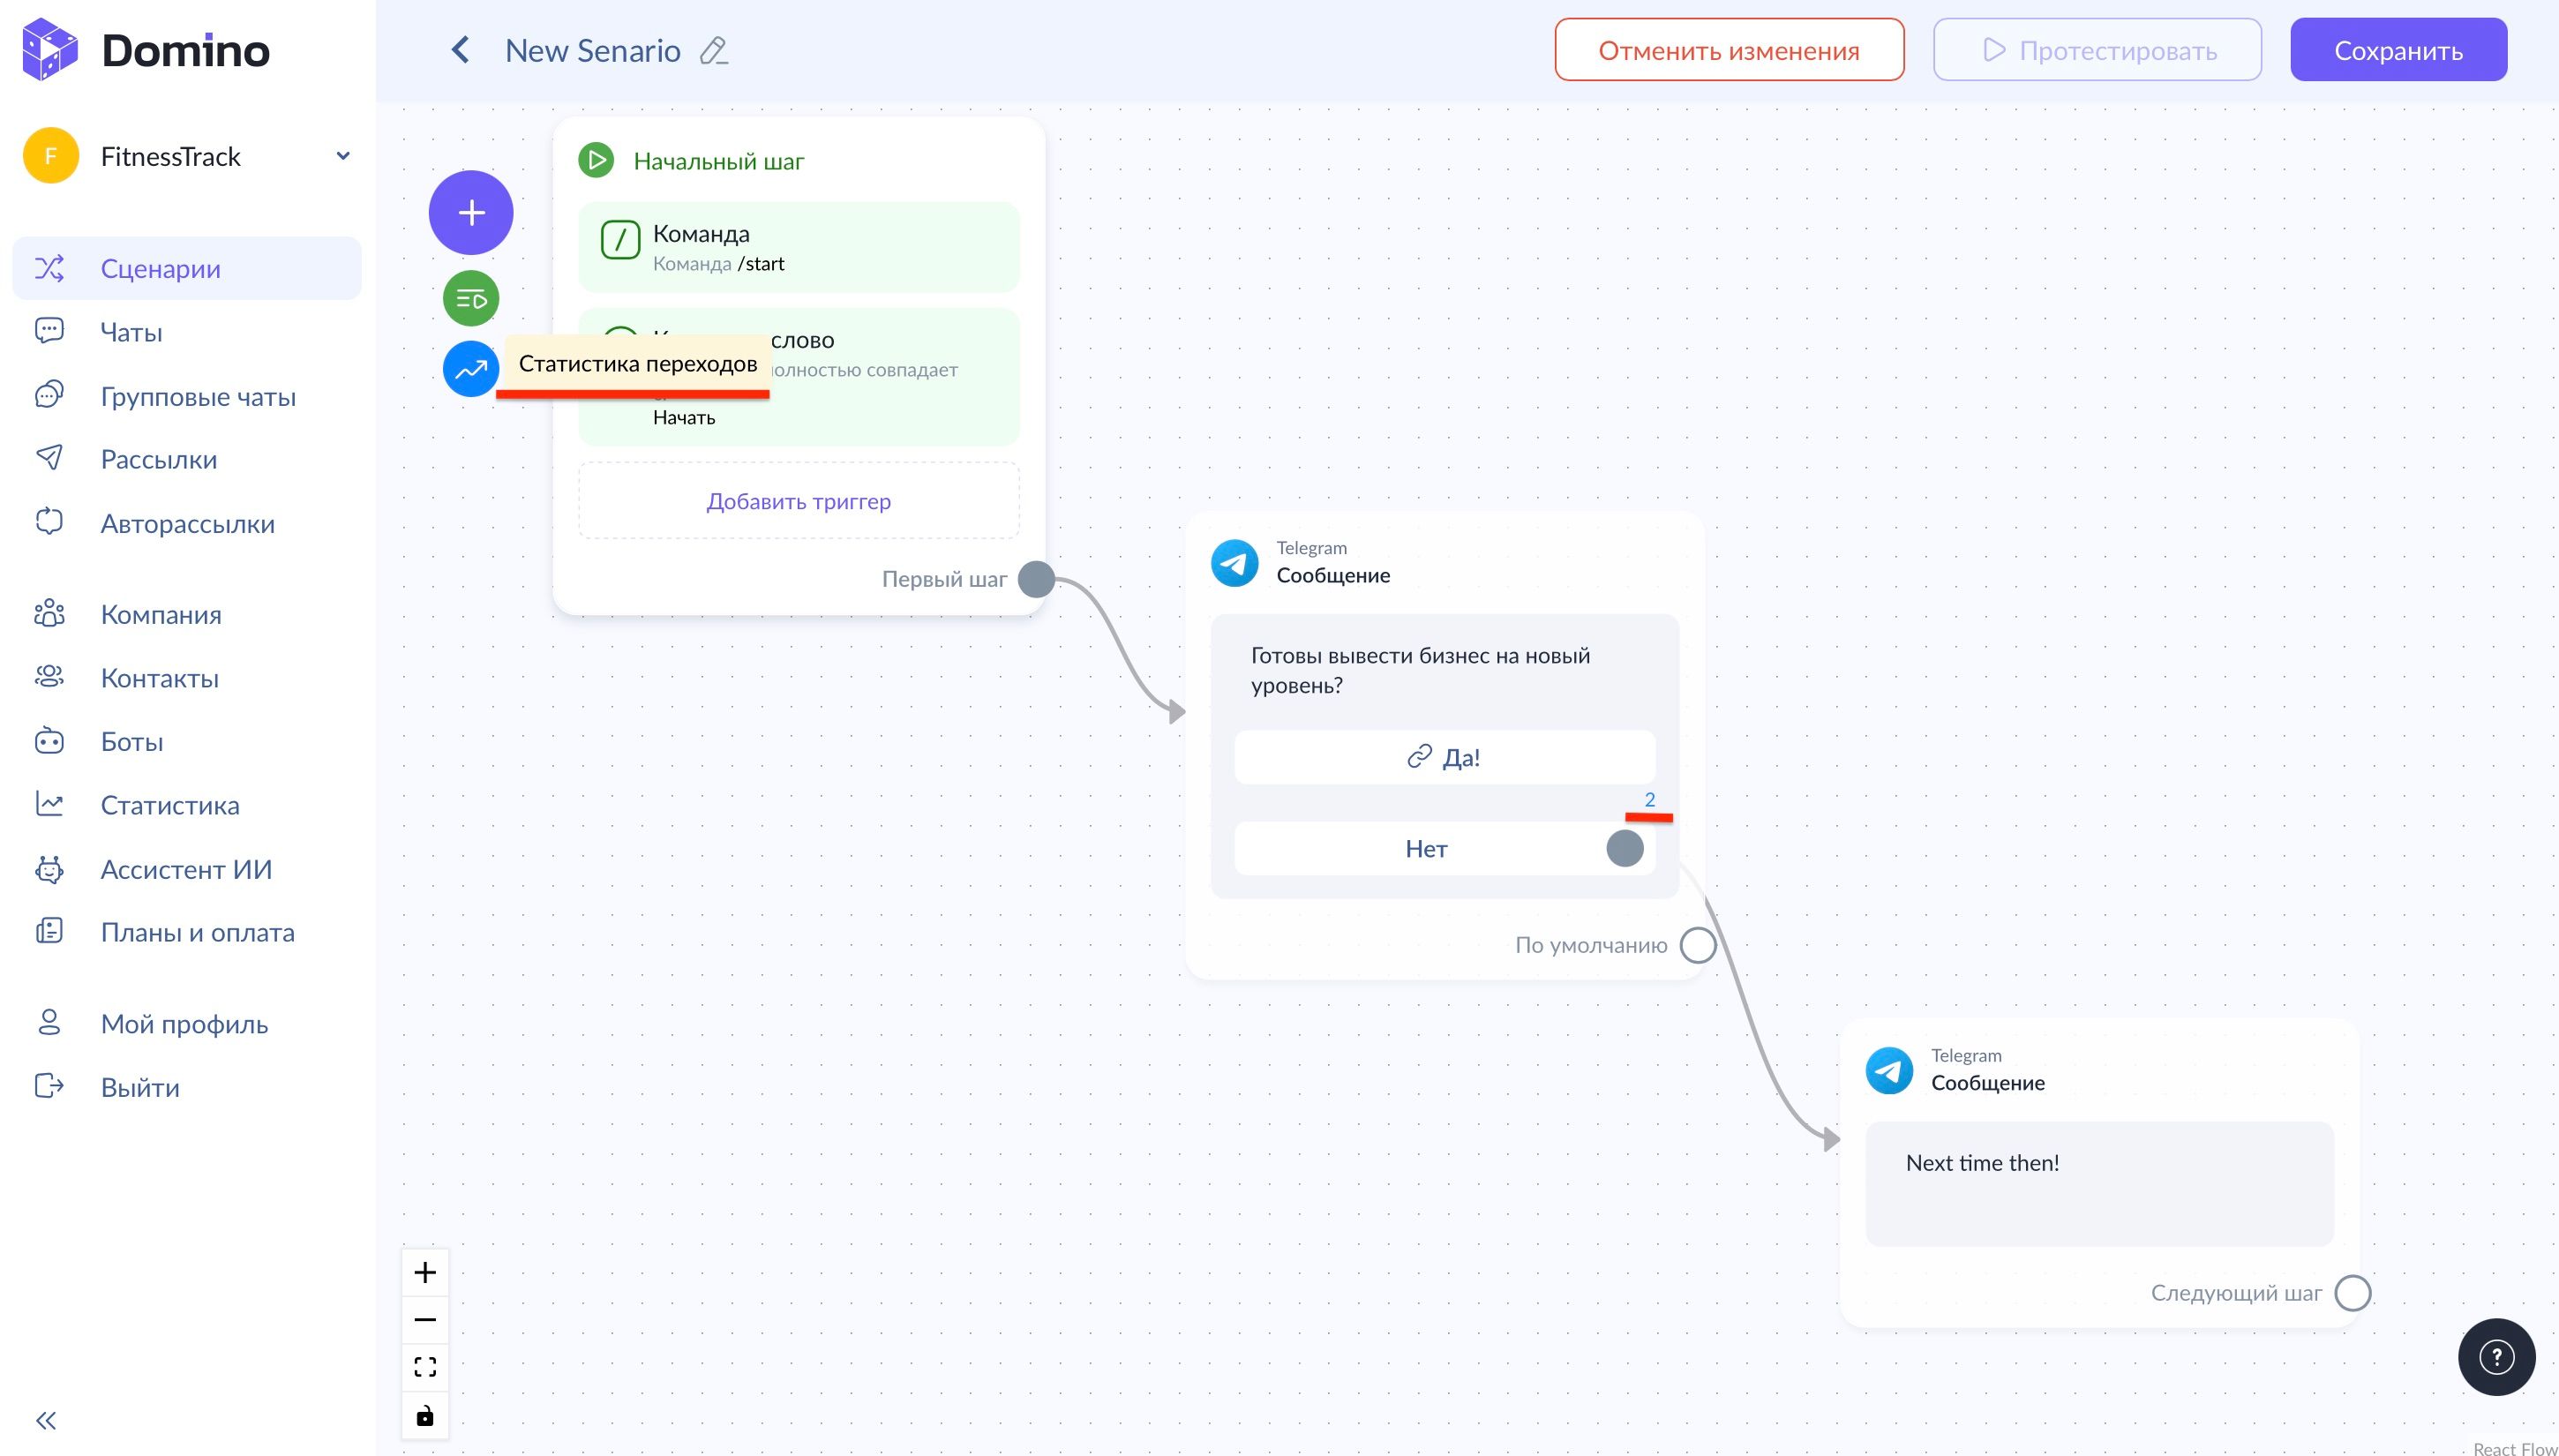Click the 'Следующий шаг' output connector
The height and width of the screenshot is (1456, 2559).
pyautogui.click(x=2352, y=1293)
